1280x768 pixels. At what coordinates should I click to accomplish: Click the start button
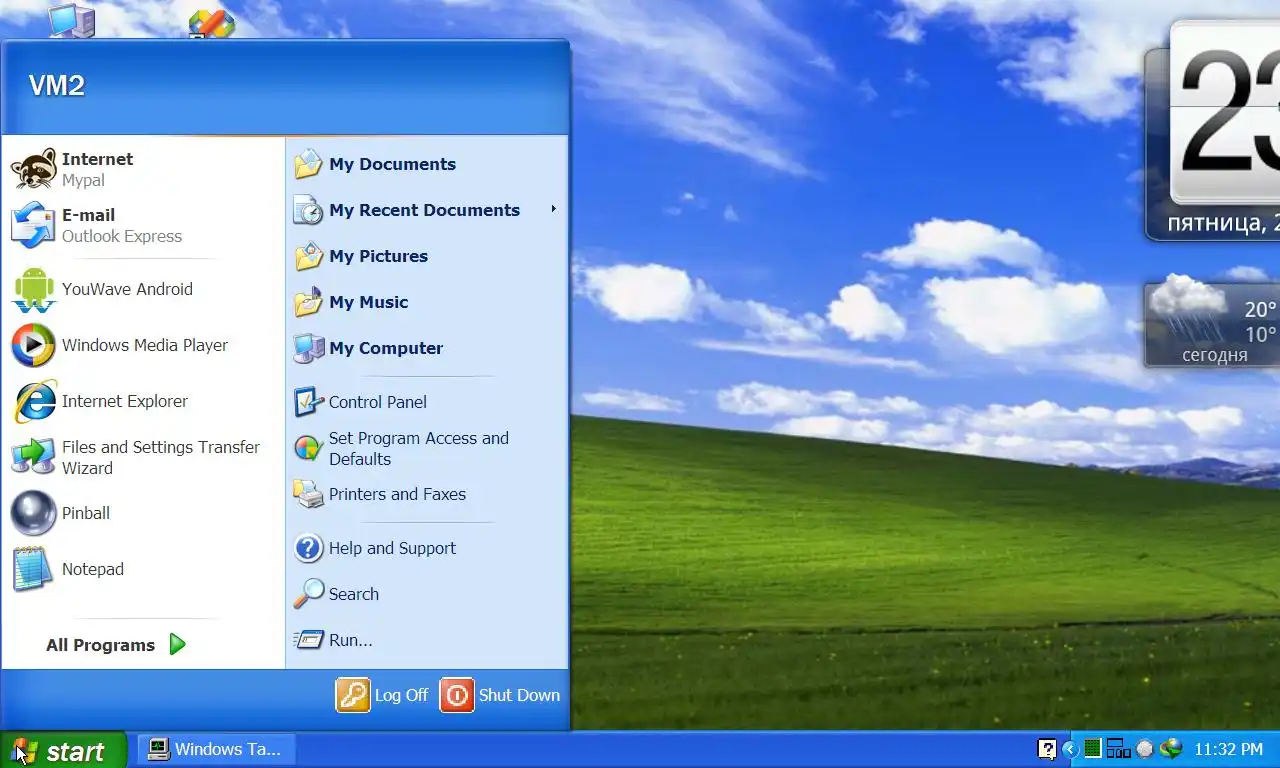(63, 750)
